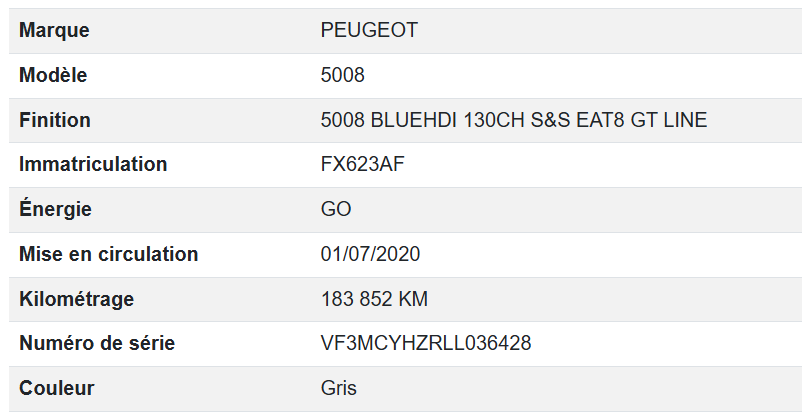
Task: Click the Immatriculation row label
Action: [93, 165]
